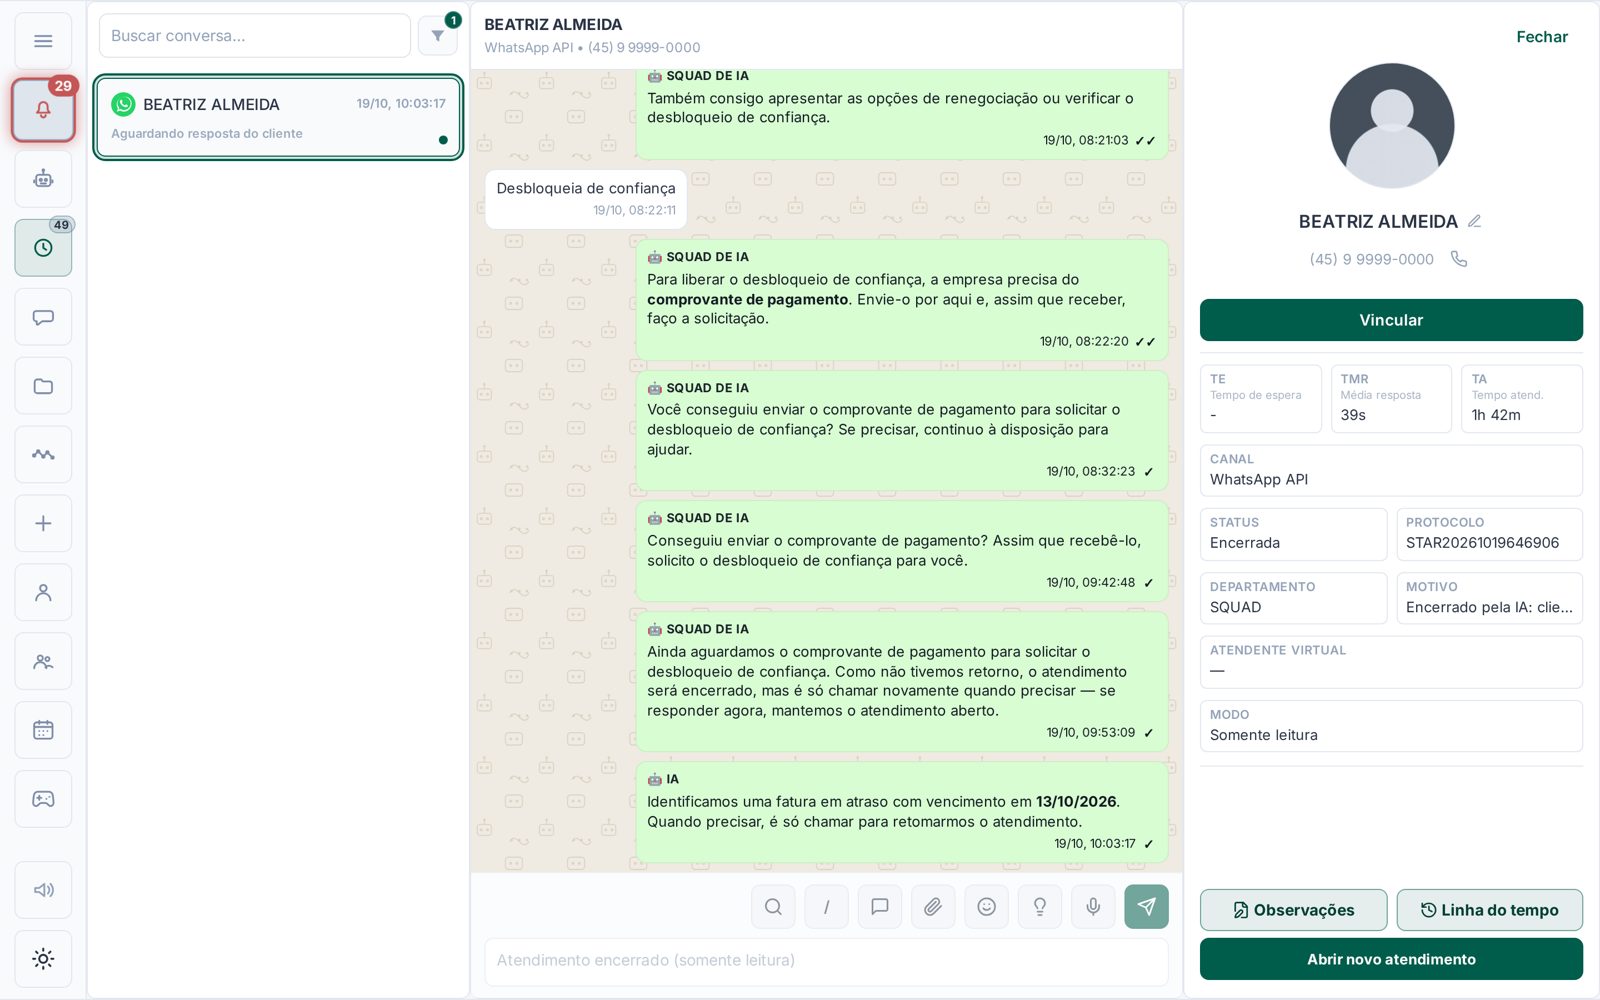This screenshot has height=1000, width=1600.
Task: Open the Observações button
Action: point(1293,910)
